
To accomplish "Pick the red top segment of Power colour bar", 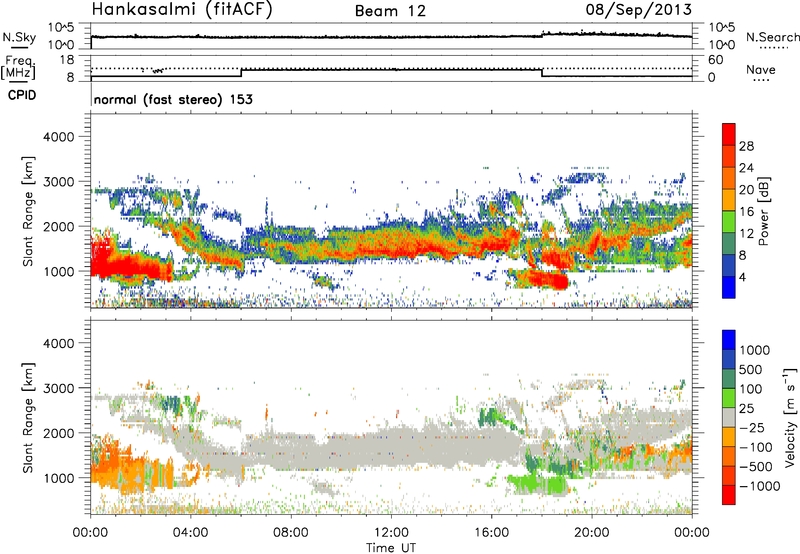I will 729,135.
